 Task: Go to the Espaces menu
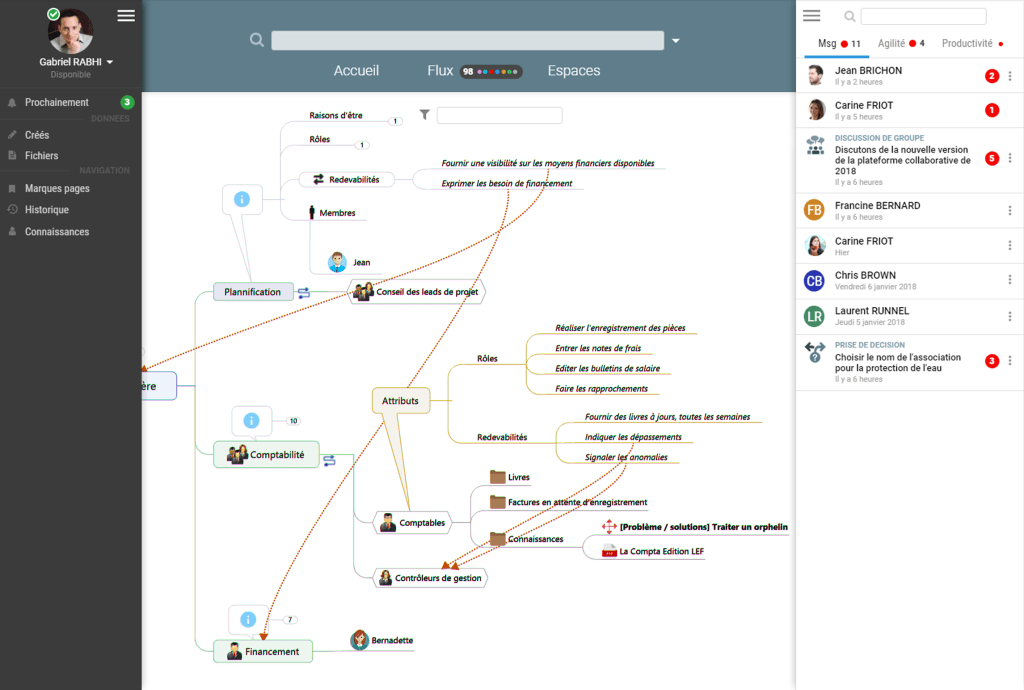[x=574, y=71]
